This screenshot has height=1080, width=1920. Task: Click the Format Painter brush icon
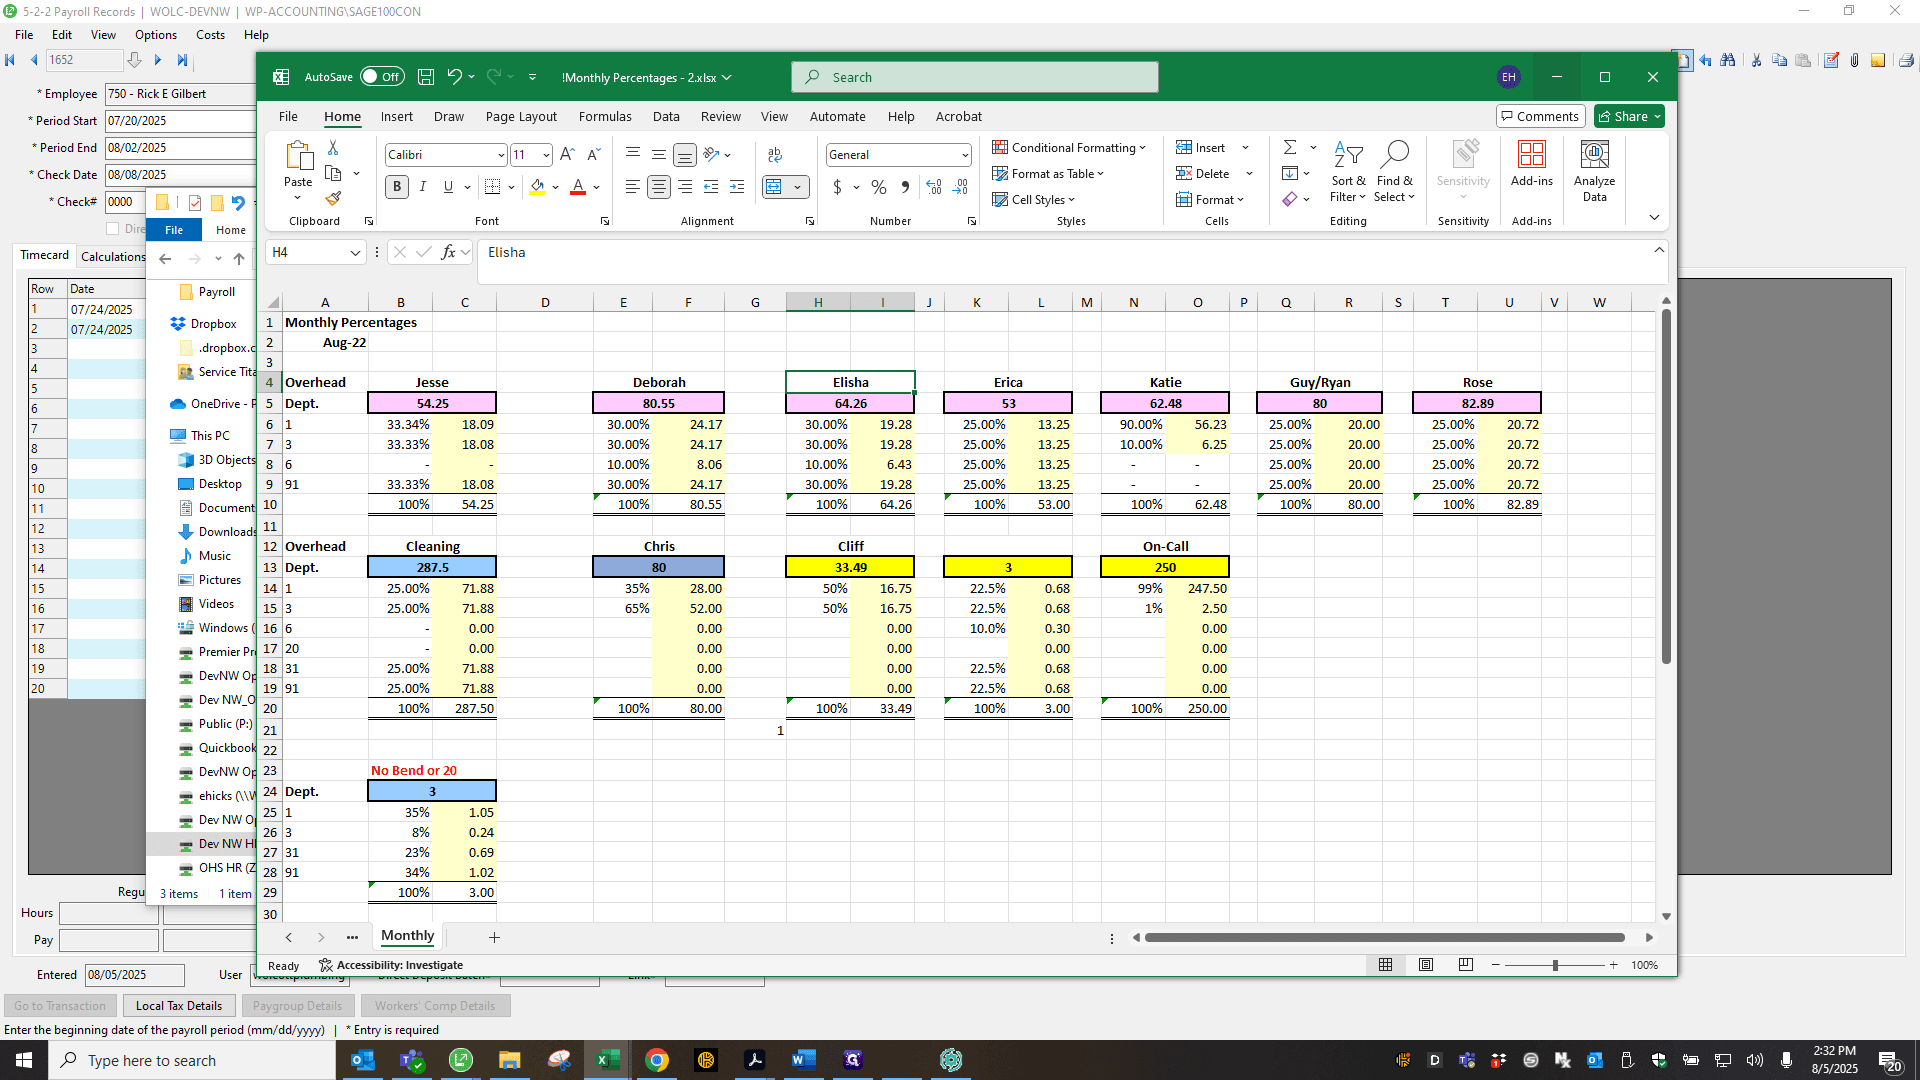(334, 199)
